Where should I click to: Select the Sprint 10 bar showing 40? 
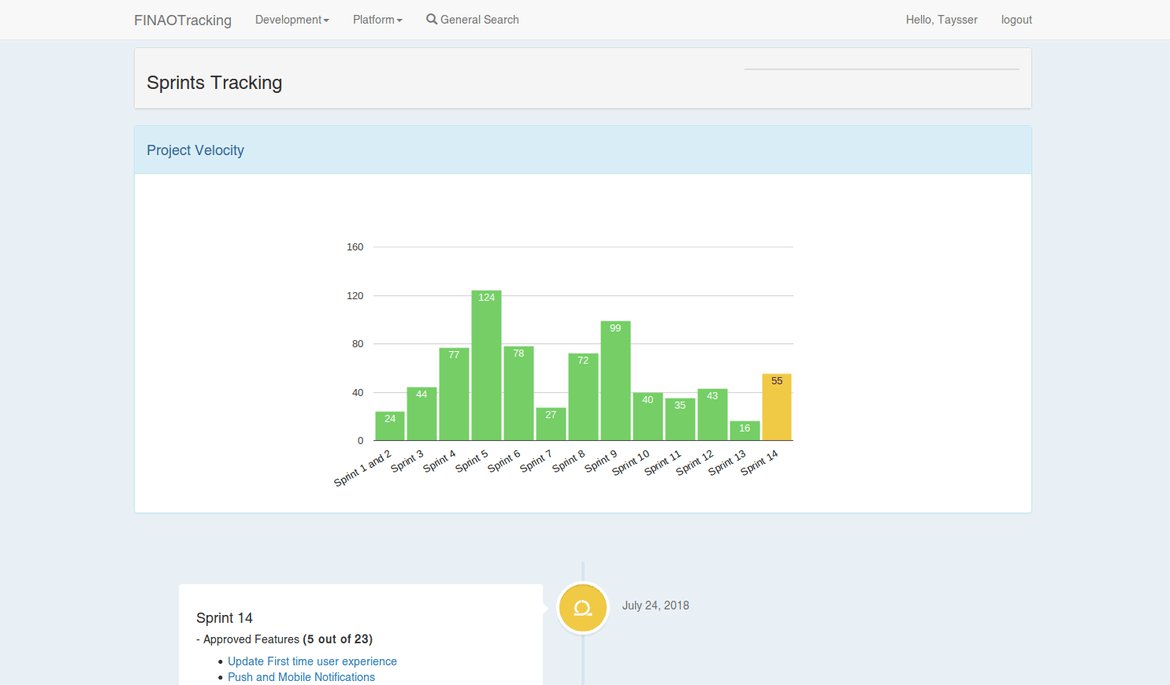648,416
